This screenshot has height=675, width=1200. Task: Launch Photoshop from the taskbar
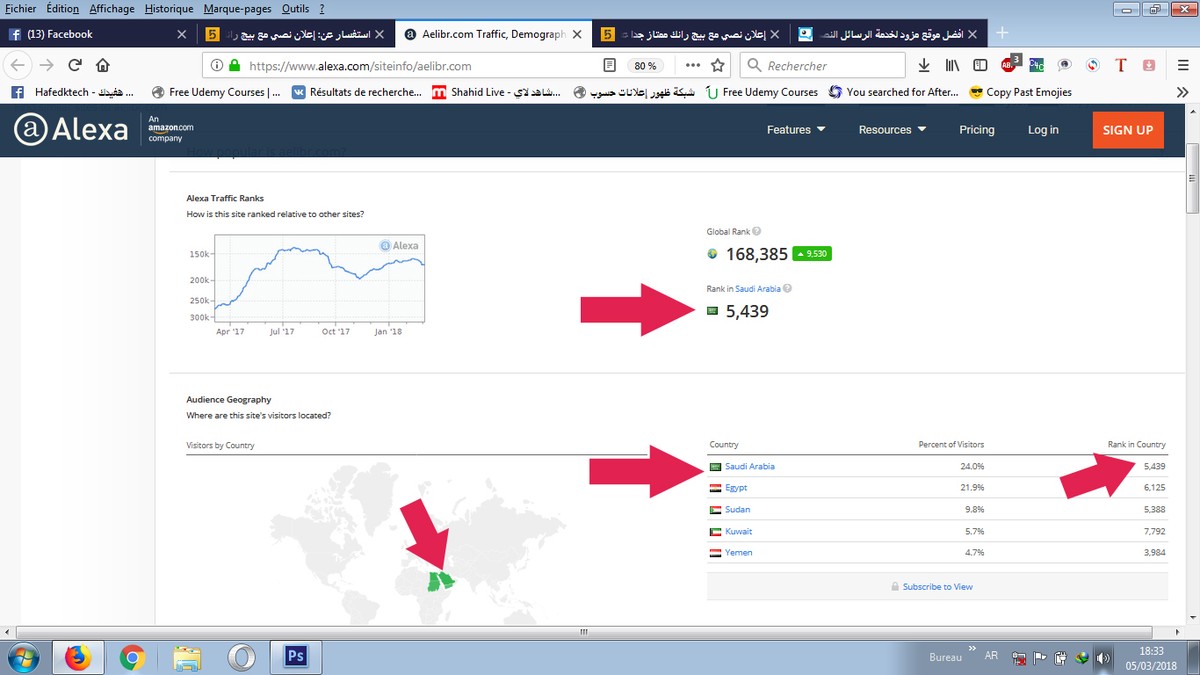296,656
